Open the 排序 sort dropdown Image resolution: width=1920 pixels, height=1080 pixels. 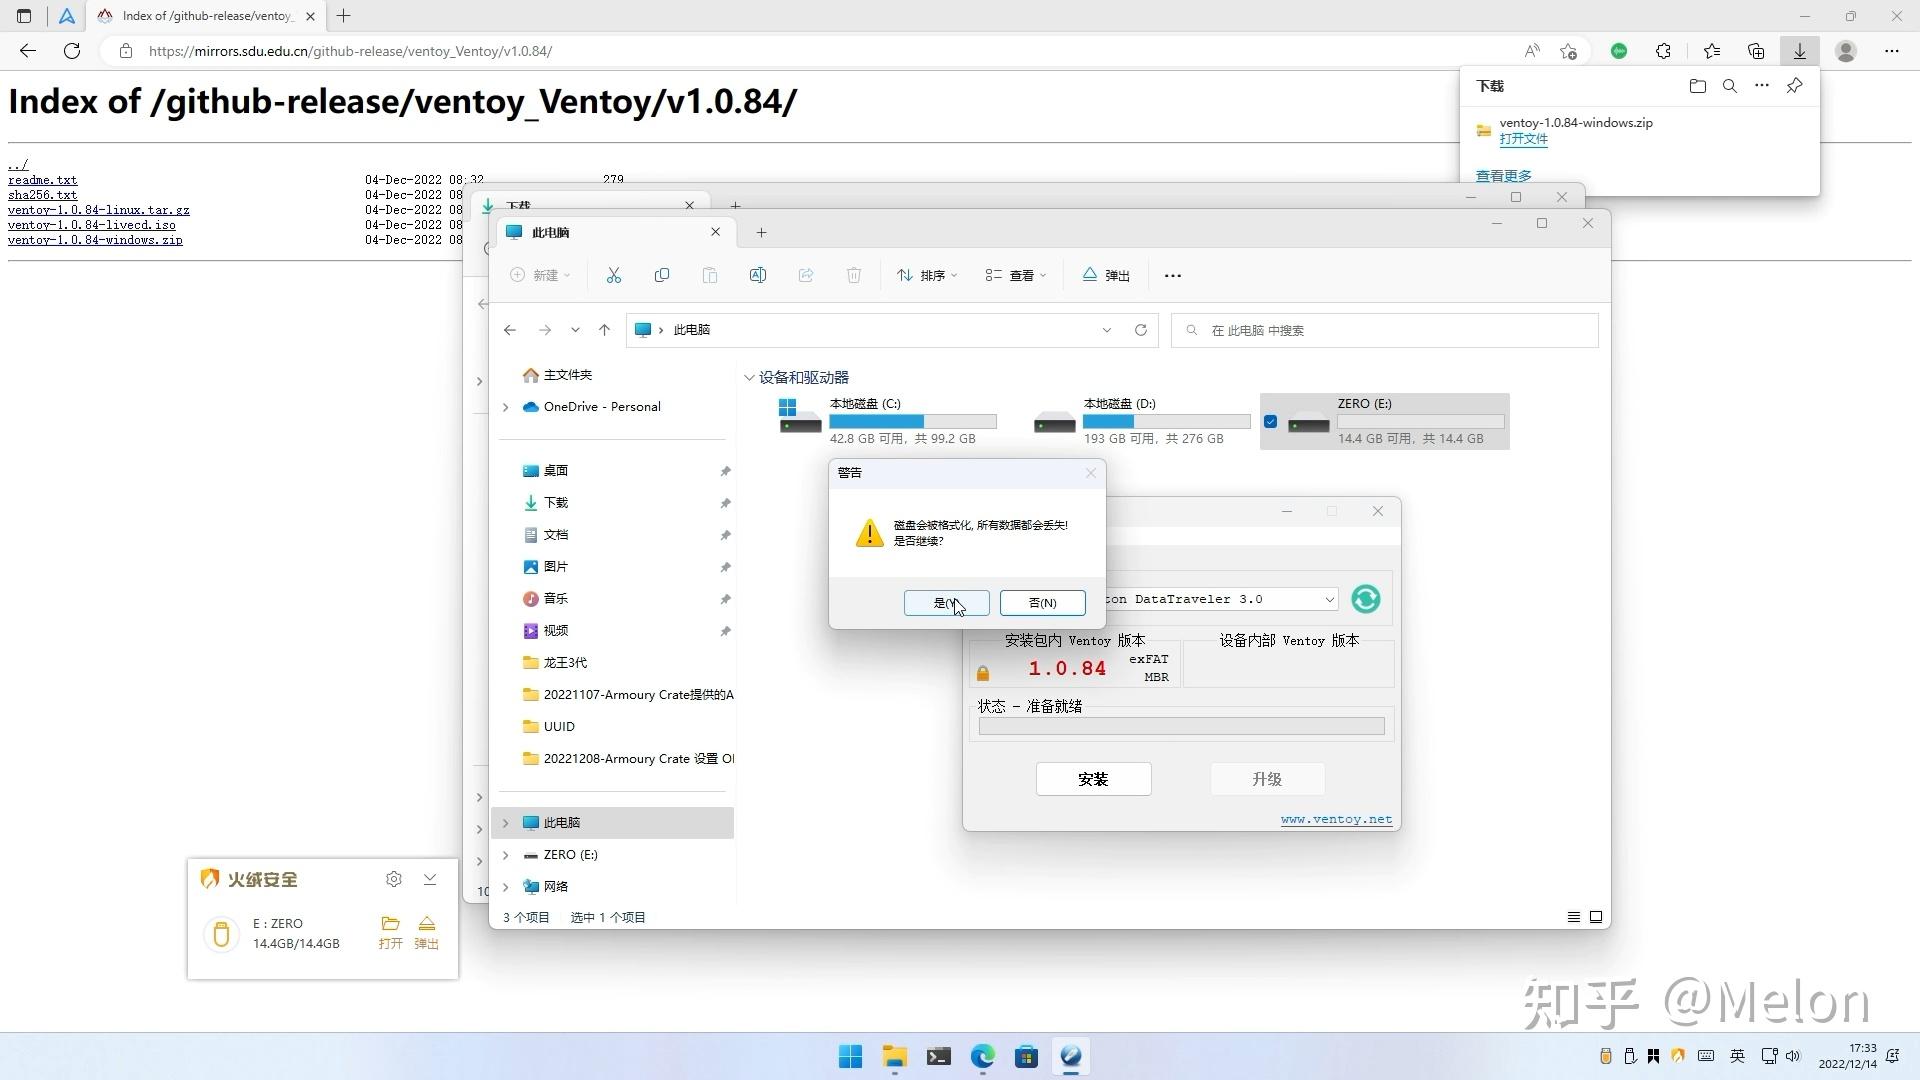click(x=925, y=275)
